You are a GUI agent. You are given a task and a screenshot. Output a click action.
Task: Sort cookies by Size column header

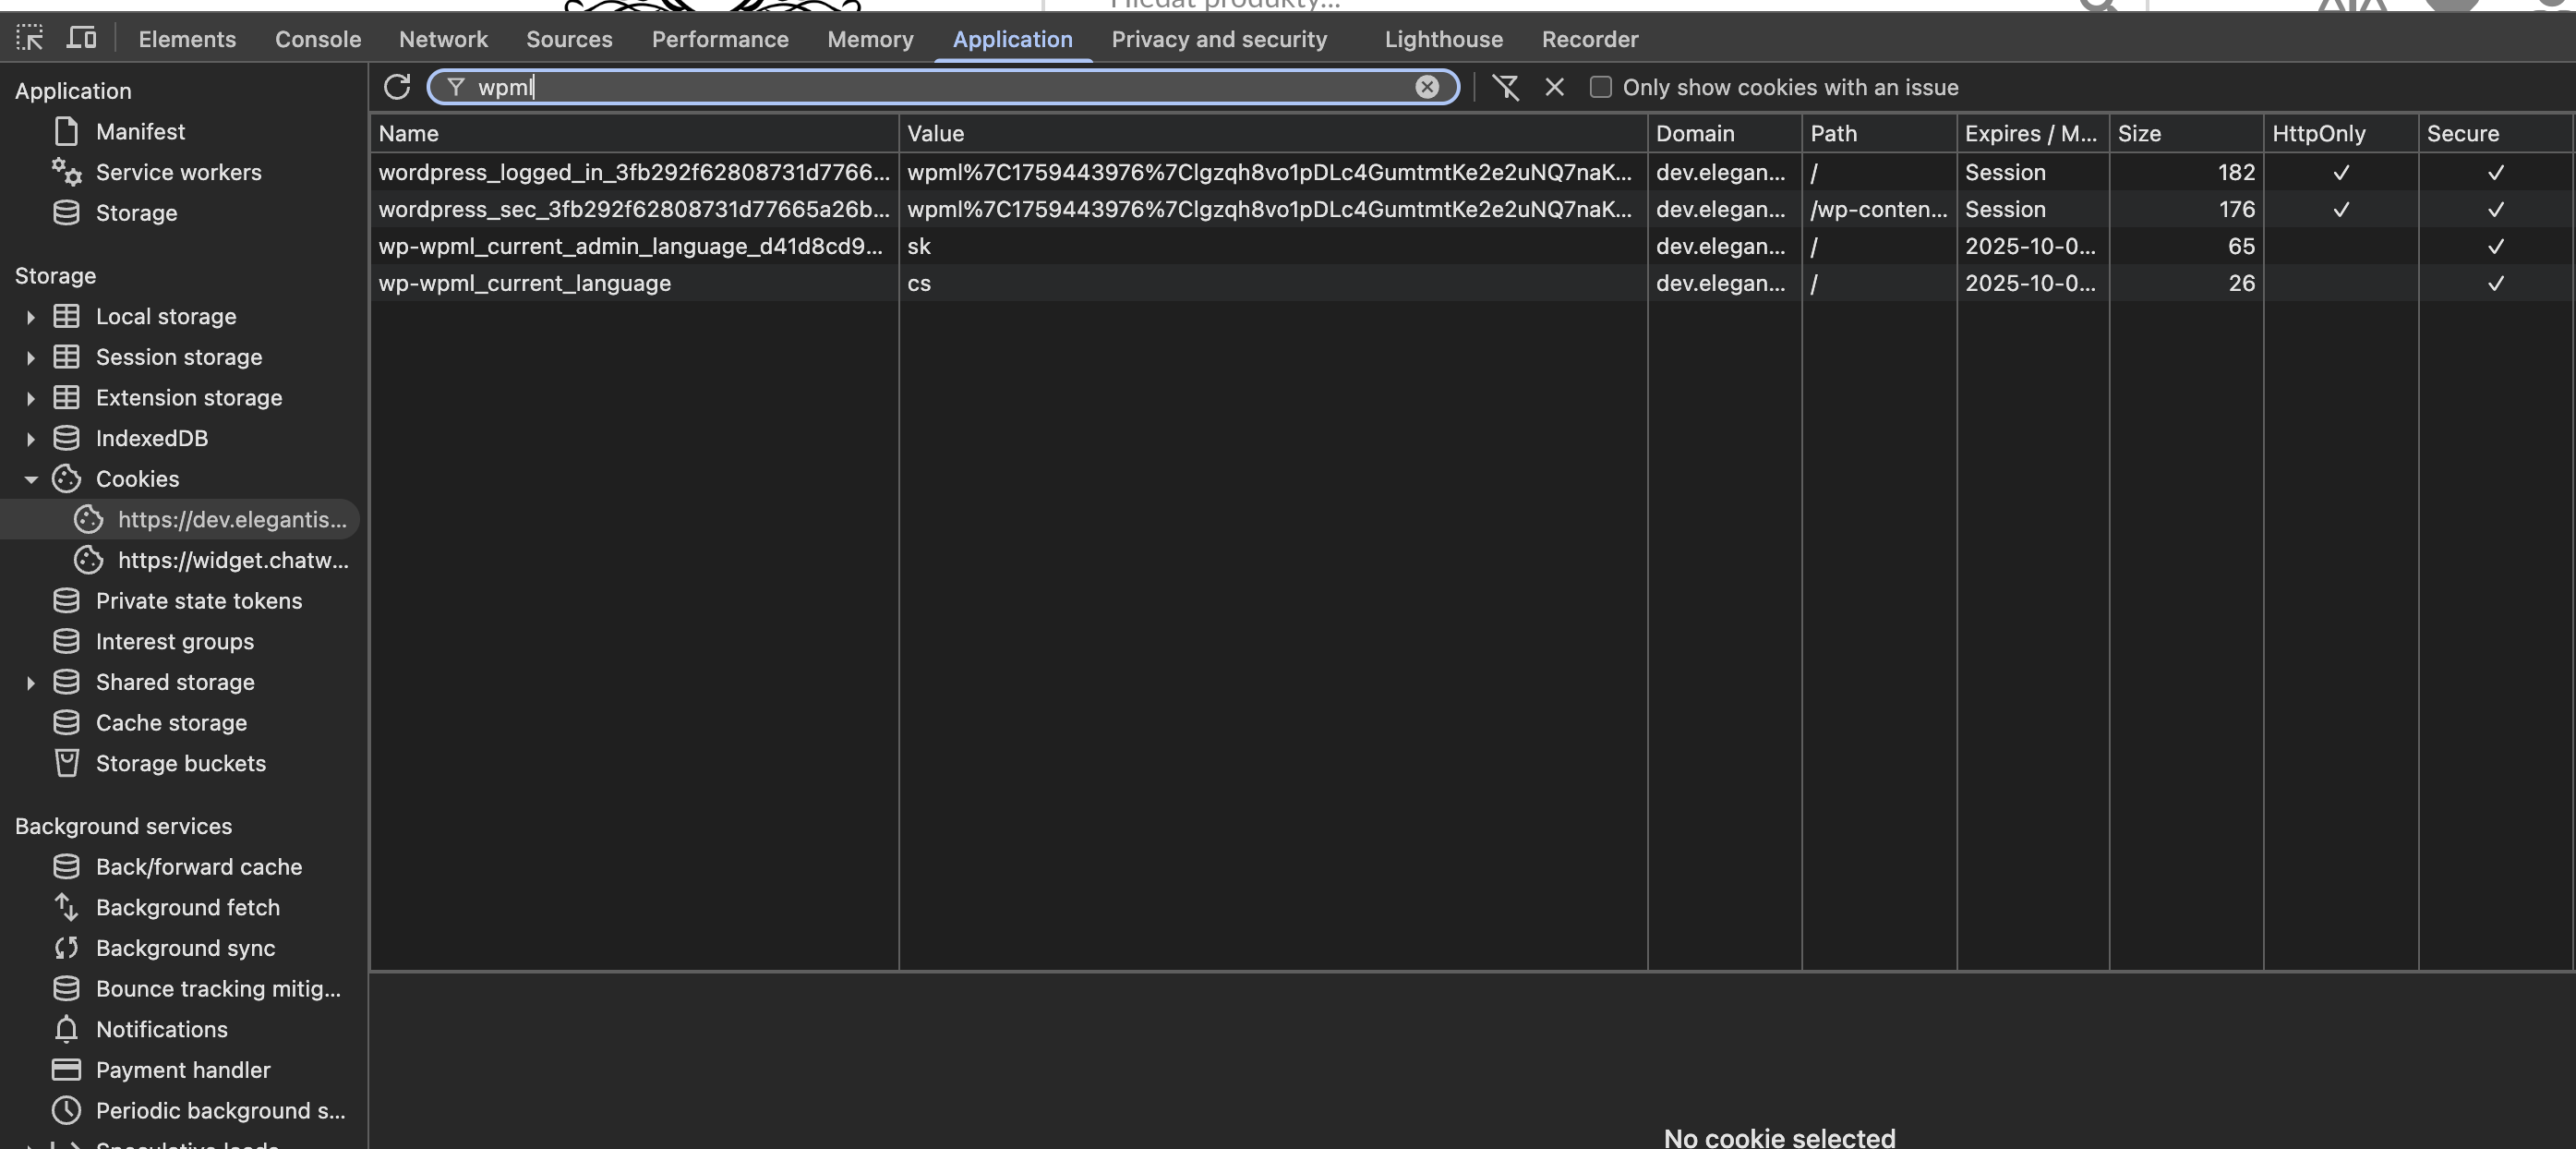(2138, 133)
